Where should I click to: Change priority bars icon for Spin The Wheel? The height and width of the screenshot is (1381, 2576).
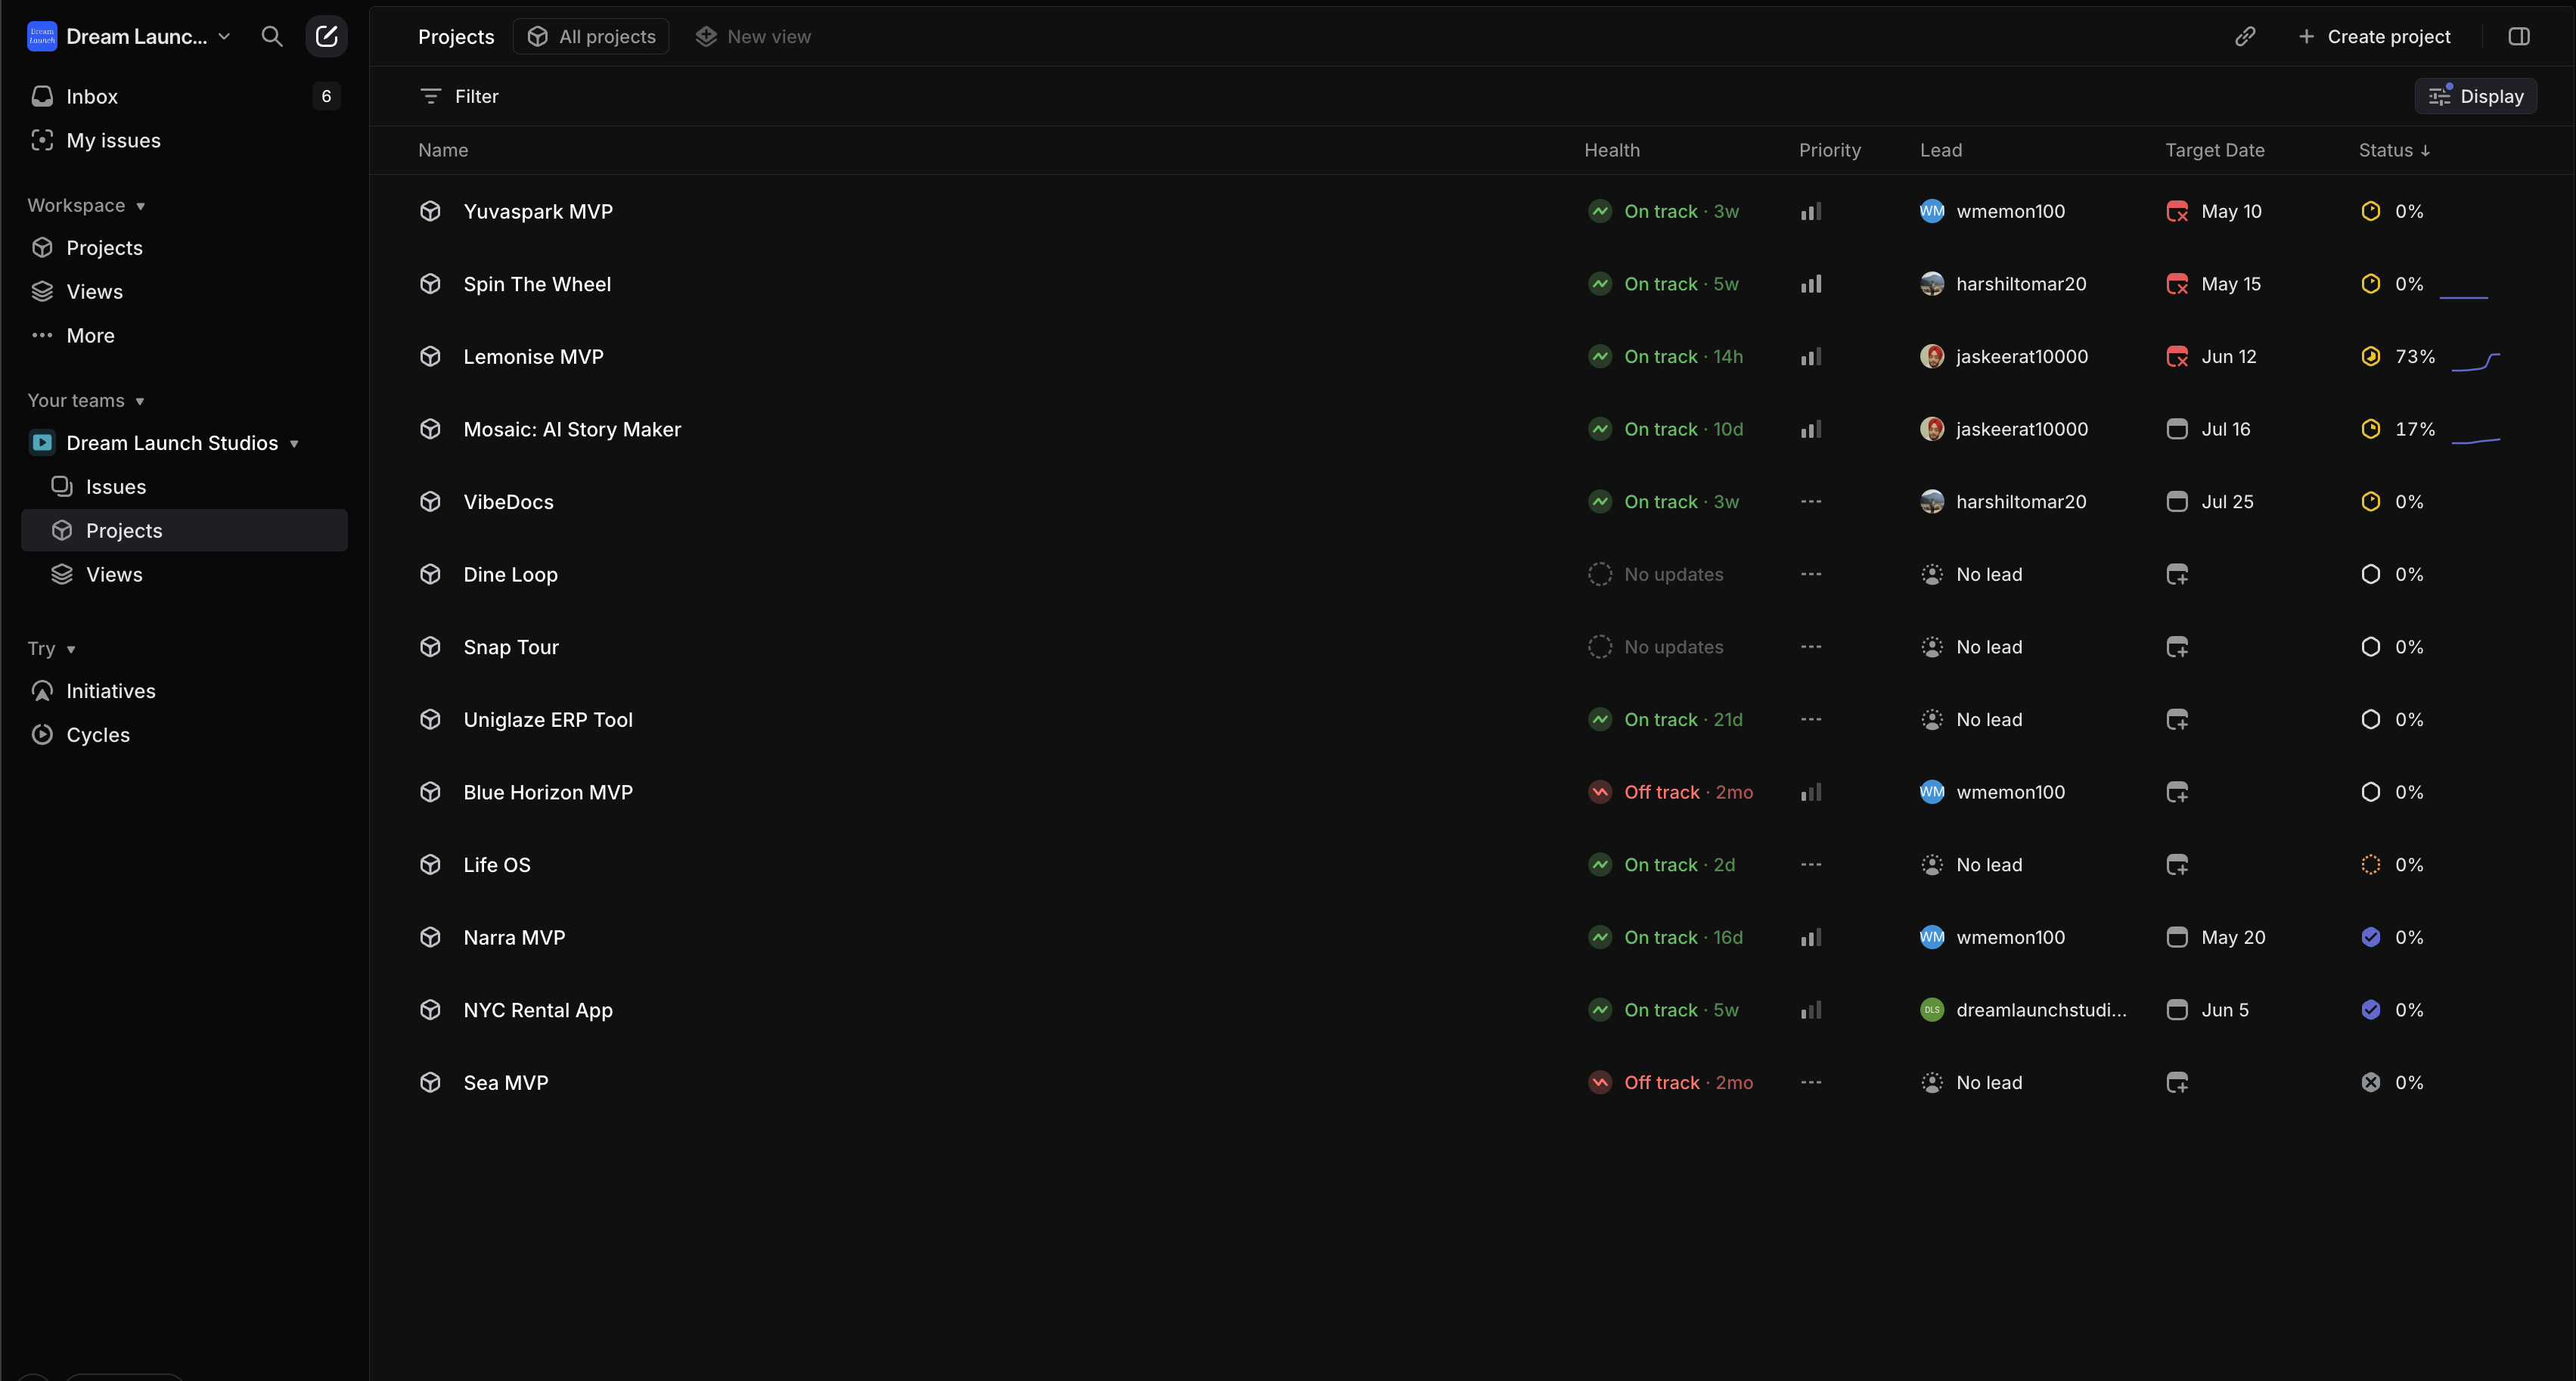[1811, 284]
